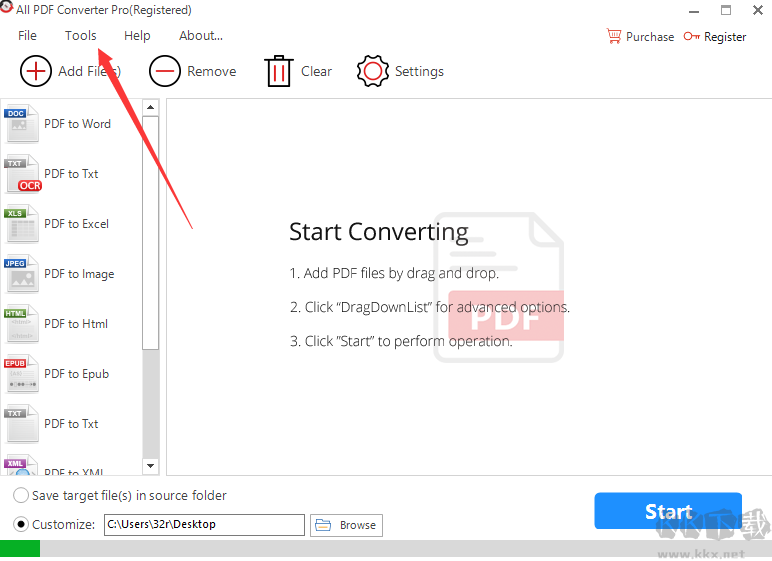Screen dimensions: 772x561
Task: Click the 'Click "Start" to perform operation' line
Action: (401, 341)
